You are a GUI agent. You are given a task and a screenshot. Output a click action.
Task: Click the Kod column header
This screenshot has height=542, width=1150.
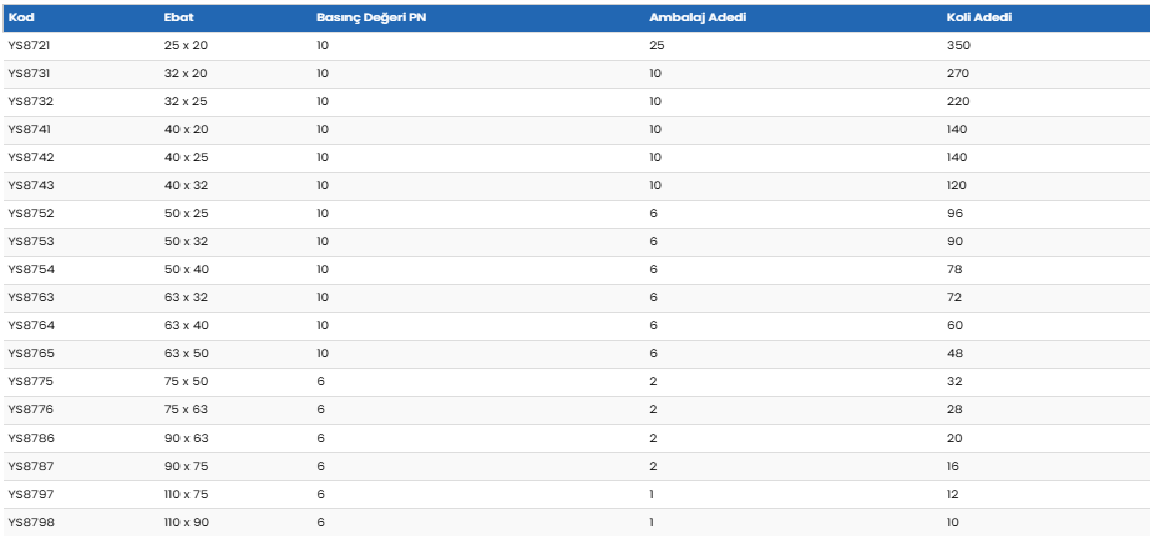(21, 17)
